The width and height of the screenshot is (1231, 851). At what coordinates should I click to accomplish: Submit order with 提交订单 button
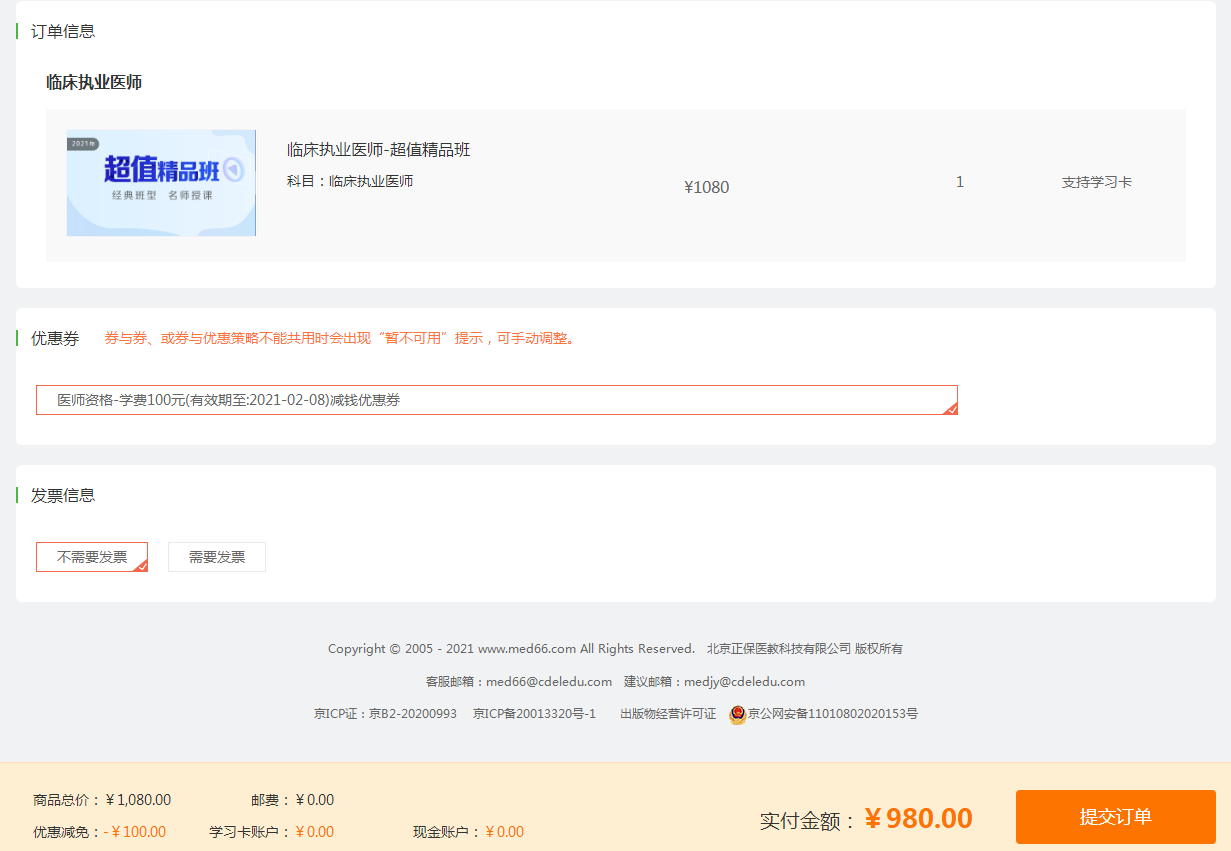1115,817
